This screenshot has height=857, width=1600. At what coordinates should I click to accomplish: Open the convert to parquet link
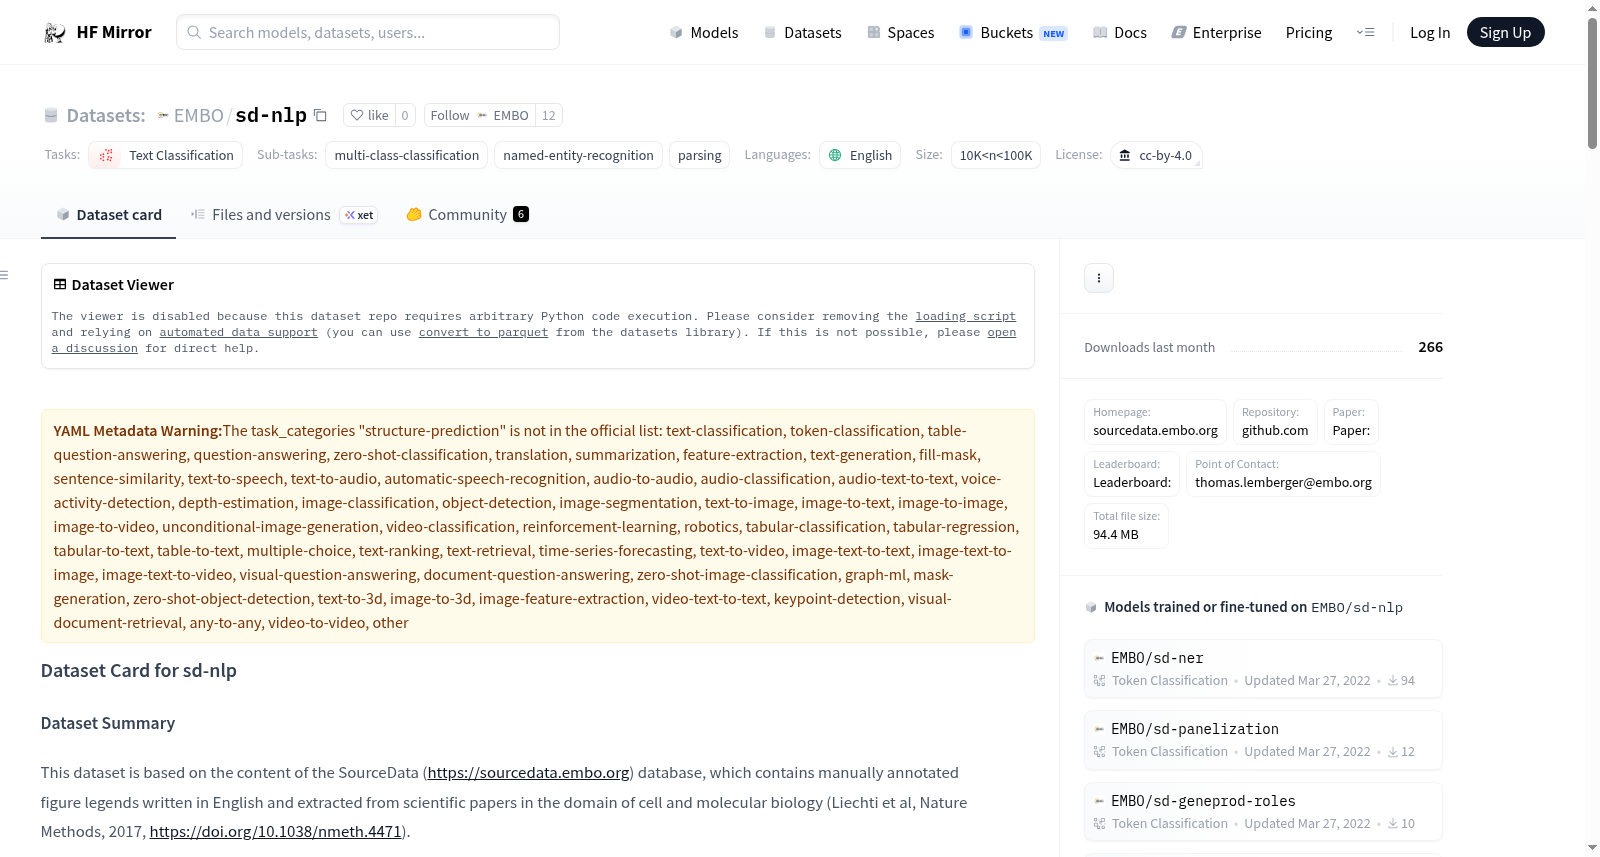coord(483,332)
